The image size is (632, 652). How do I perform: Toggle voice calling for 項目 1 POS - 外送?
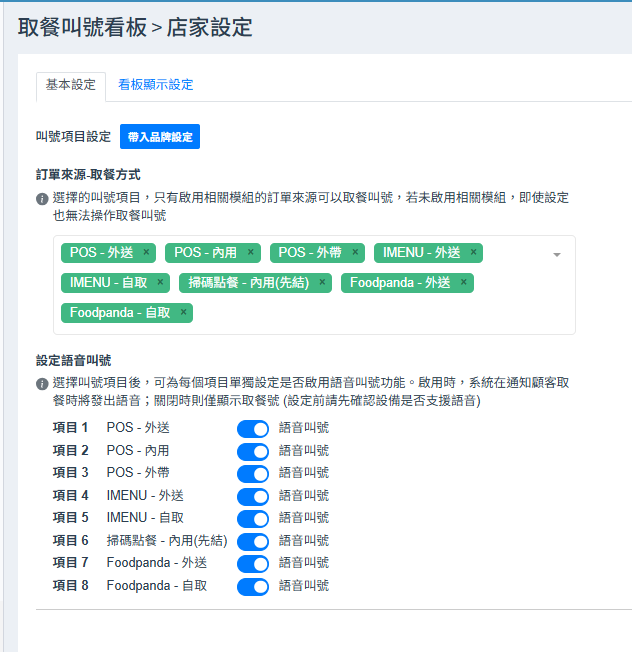click(253, 429)
